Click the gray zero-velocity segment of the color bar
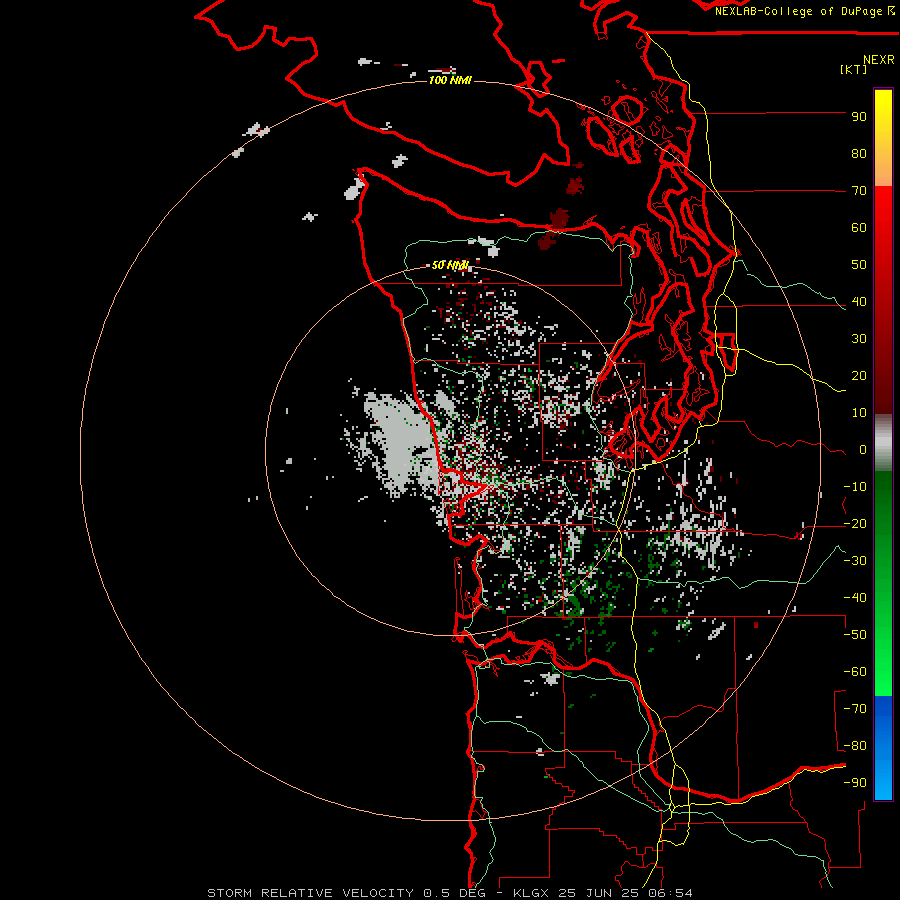The height and width of the screenshot is (900, 900). [x=883, y=443]
